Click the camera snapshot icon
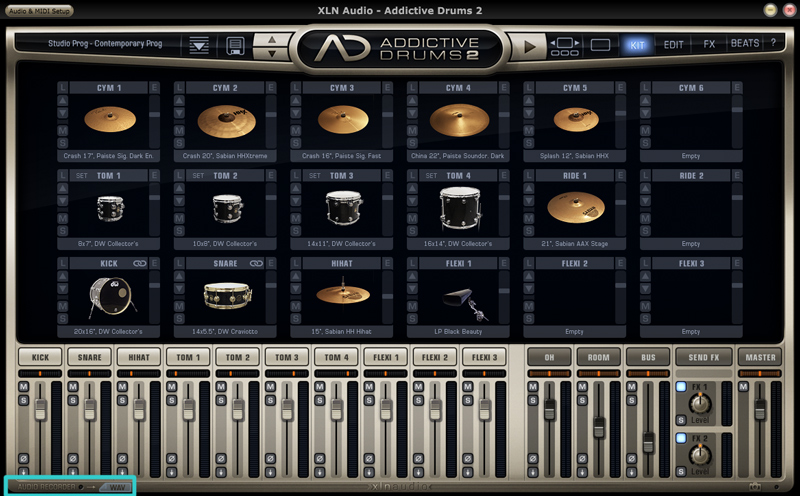This screenshot has height=496, width=800. tap(755, 487)
